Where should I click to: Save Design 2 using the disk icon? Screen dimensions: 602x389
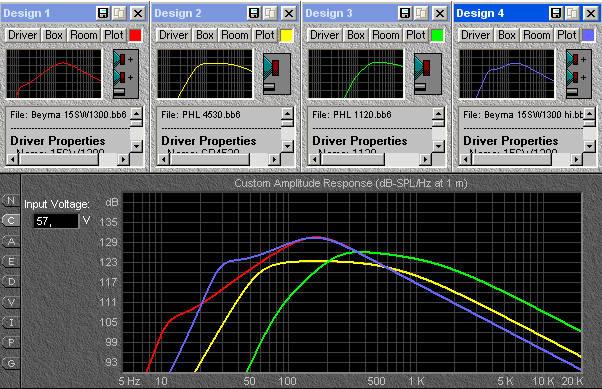coord(253,13)
